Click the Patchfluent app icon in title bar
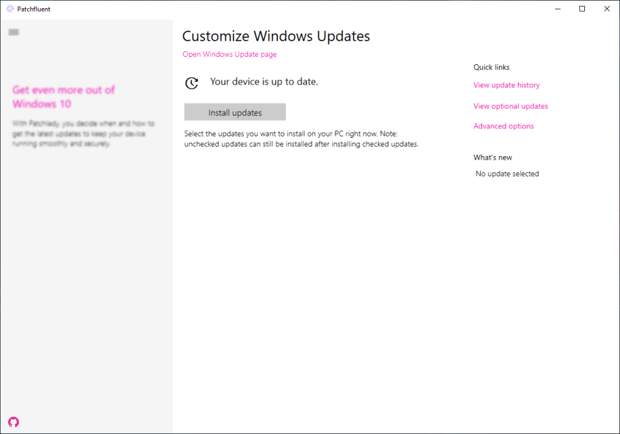Screen dimensions: 620x434 pyautogui.click(x=9, y=8)
